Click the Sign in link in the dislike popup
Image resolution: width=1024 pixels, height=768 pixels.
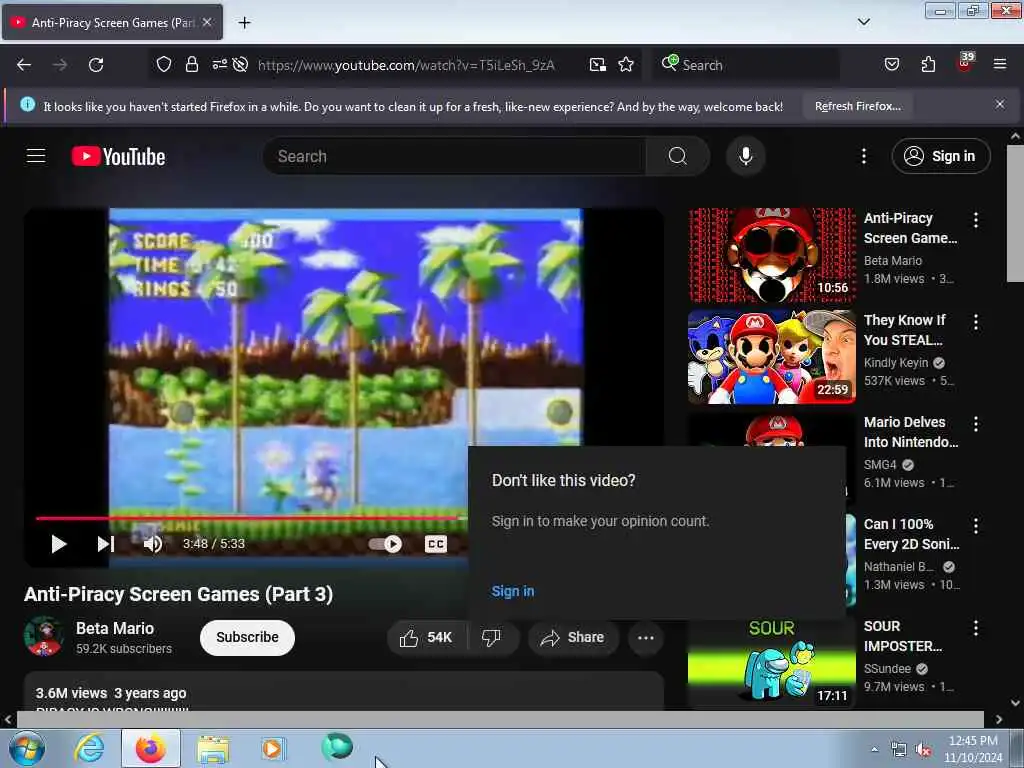tap(513, 591)
